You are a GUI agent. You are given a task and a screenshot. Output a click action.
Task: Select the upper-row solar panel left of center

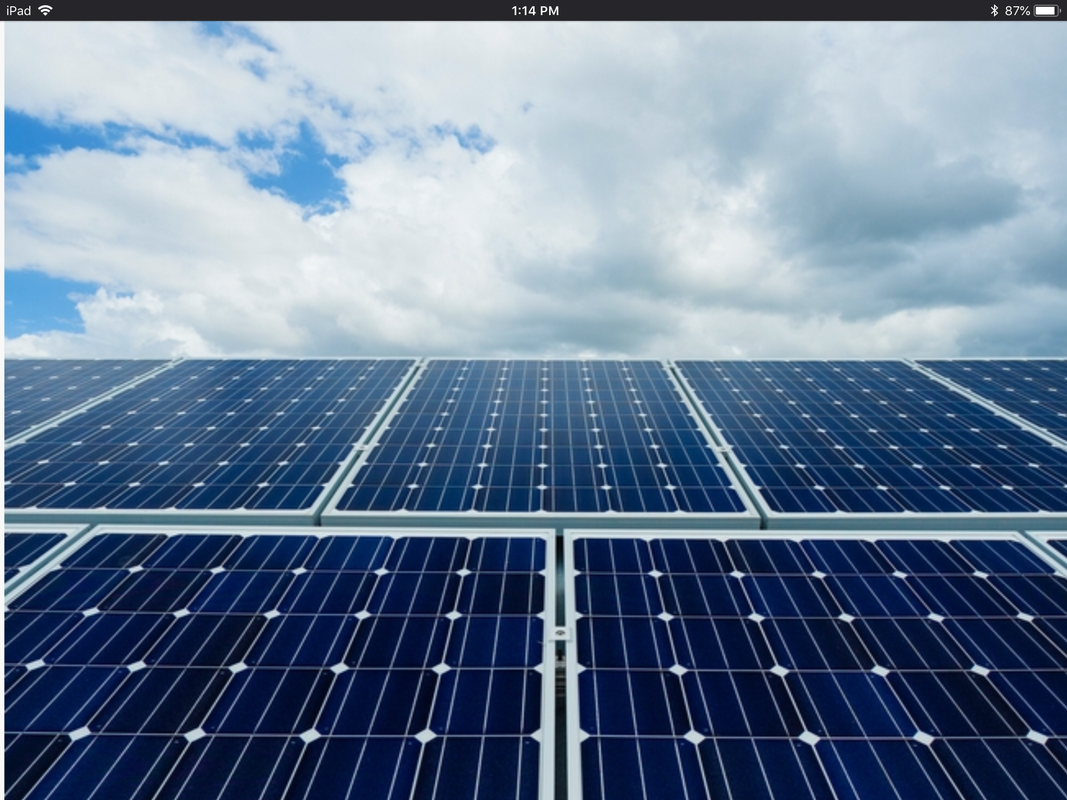[x=210, y=435]
